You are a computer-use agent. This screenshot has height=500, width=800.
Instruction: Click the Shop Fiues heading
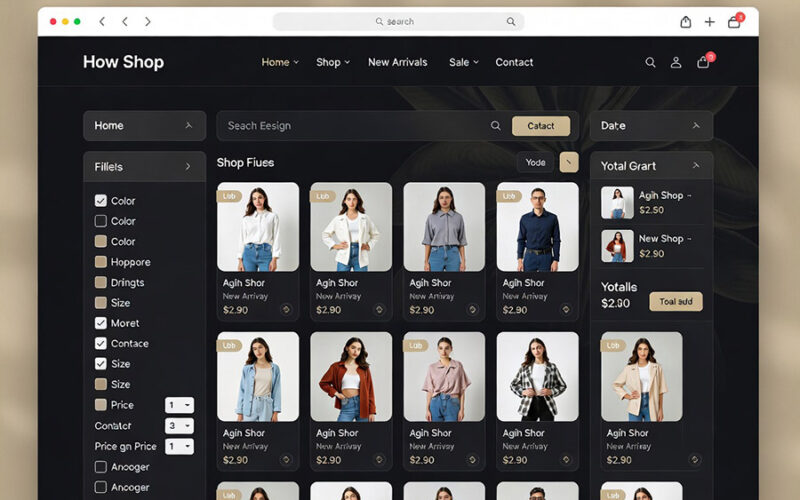pyautogui.click(x=245, y=162)
